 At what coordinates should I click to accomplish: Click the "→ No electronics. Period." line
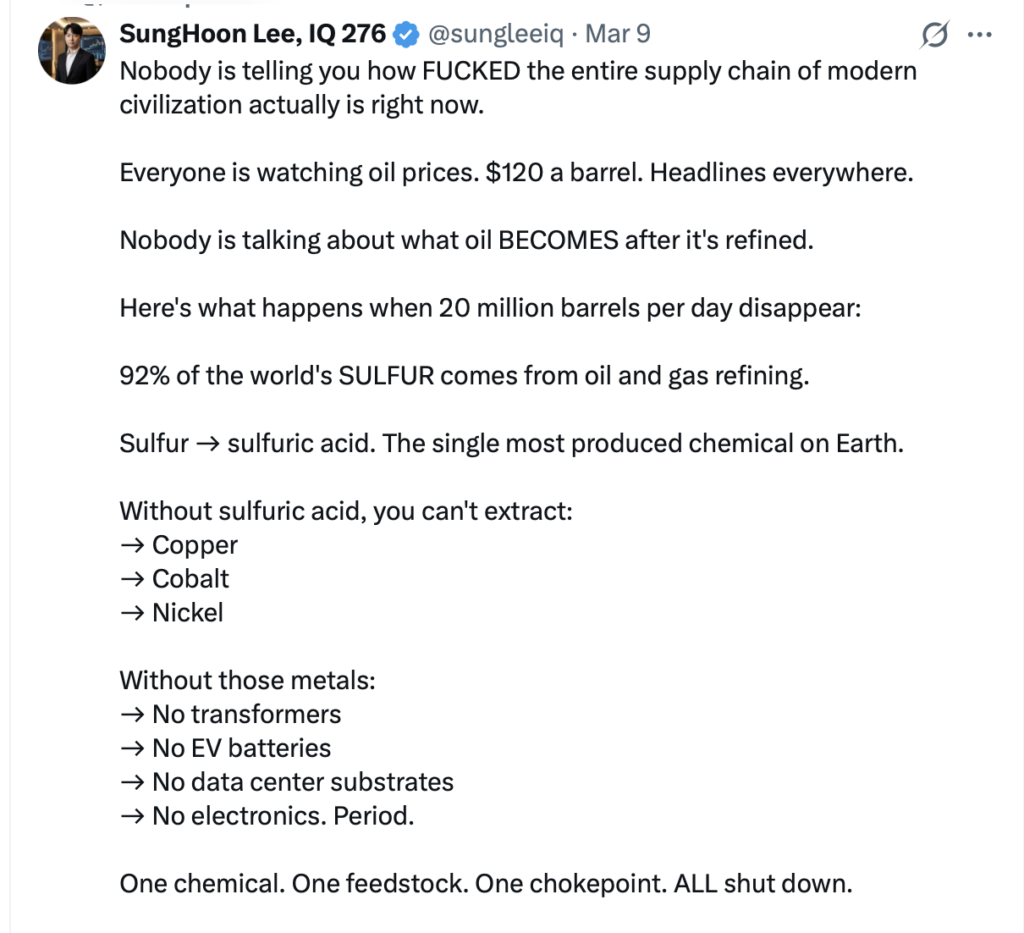(266, 816)
